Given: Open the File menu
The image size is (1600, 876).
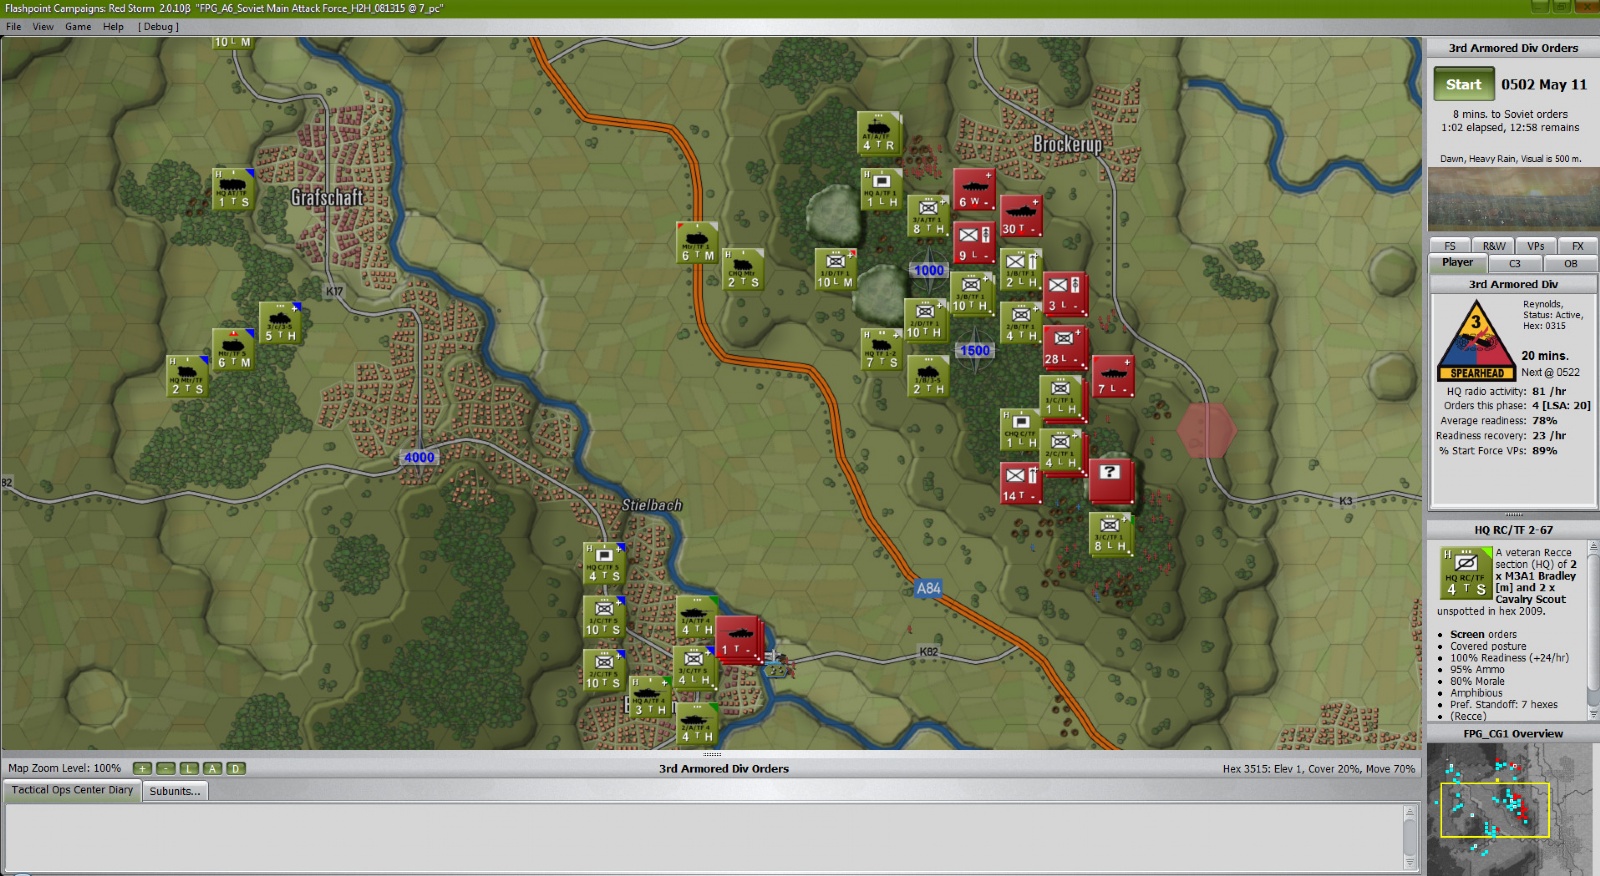Looking at the screenshot, I should pos(14,27).
